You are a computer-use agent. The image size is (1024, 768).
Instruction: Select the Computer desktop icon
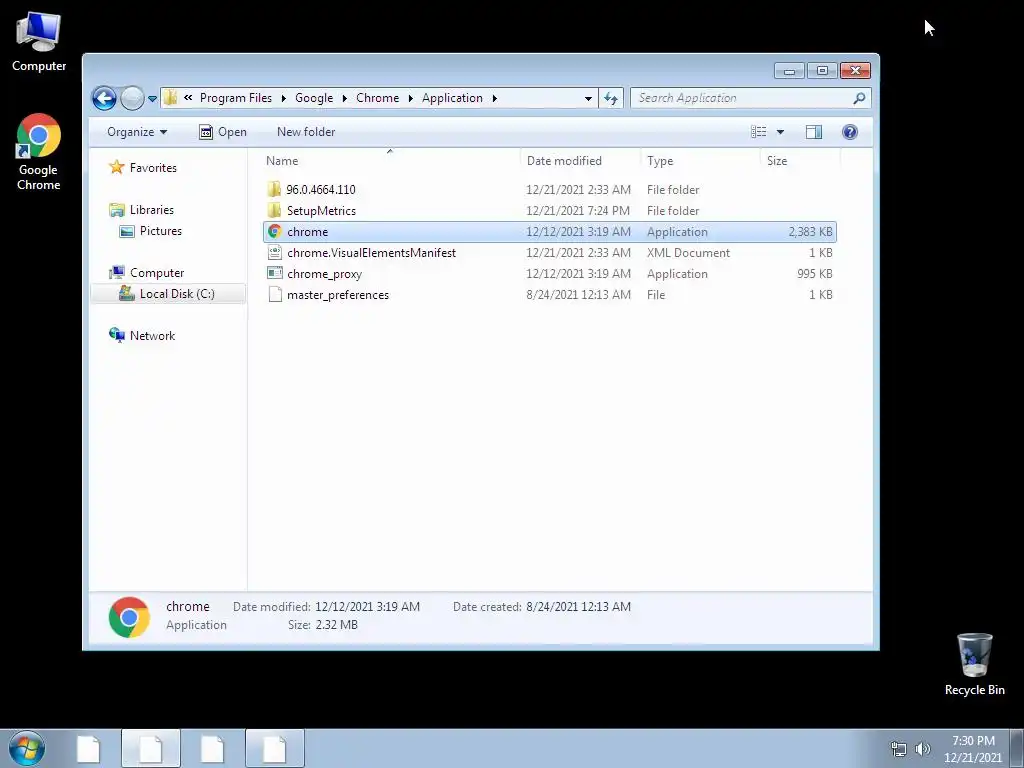39,42
